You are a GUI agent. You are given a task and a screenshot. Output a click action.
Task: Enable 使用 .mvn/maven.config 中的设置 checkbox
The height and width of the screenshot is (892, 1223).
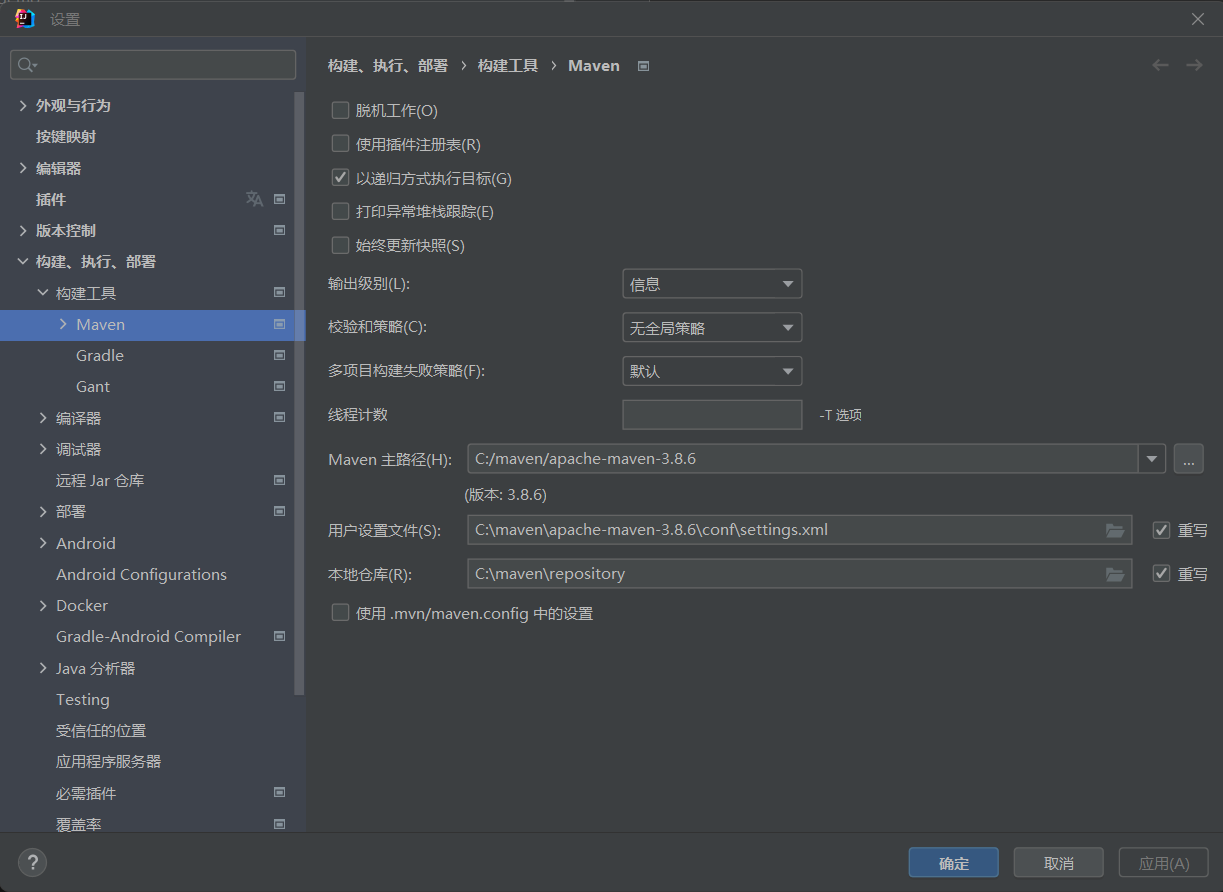pos(340,613)
